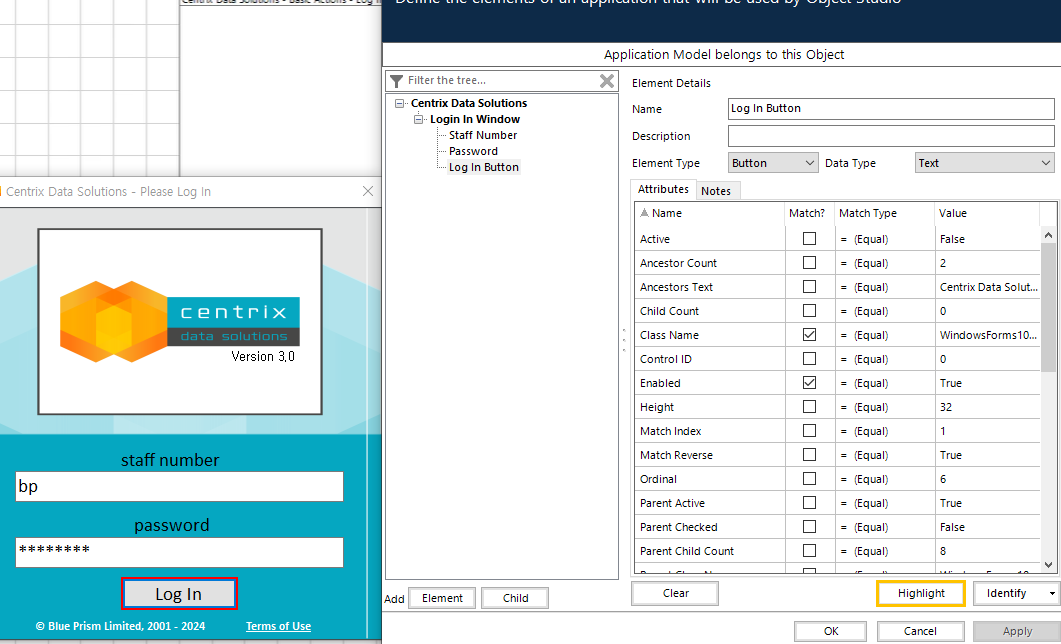Add a new Element

(443, 598)
